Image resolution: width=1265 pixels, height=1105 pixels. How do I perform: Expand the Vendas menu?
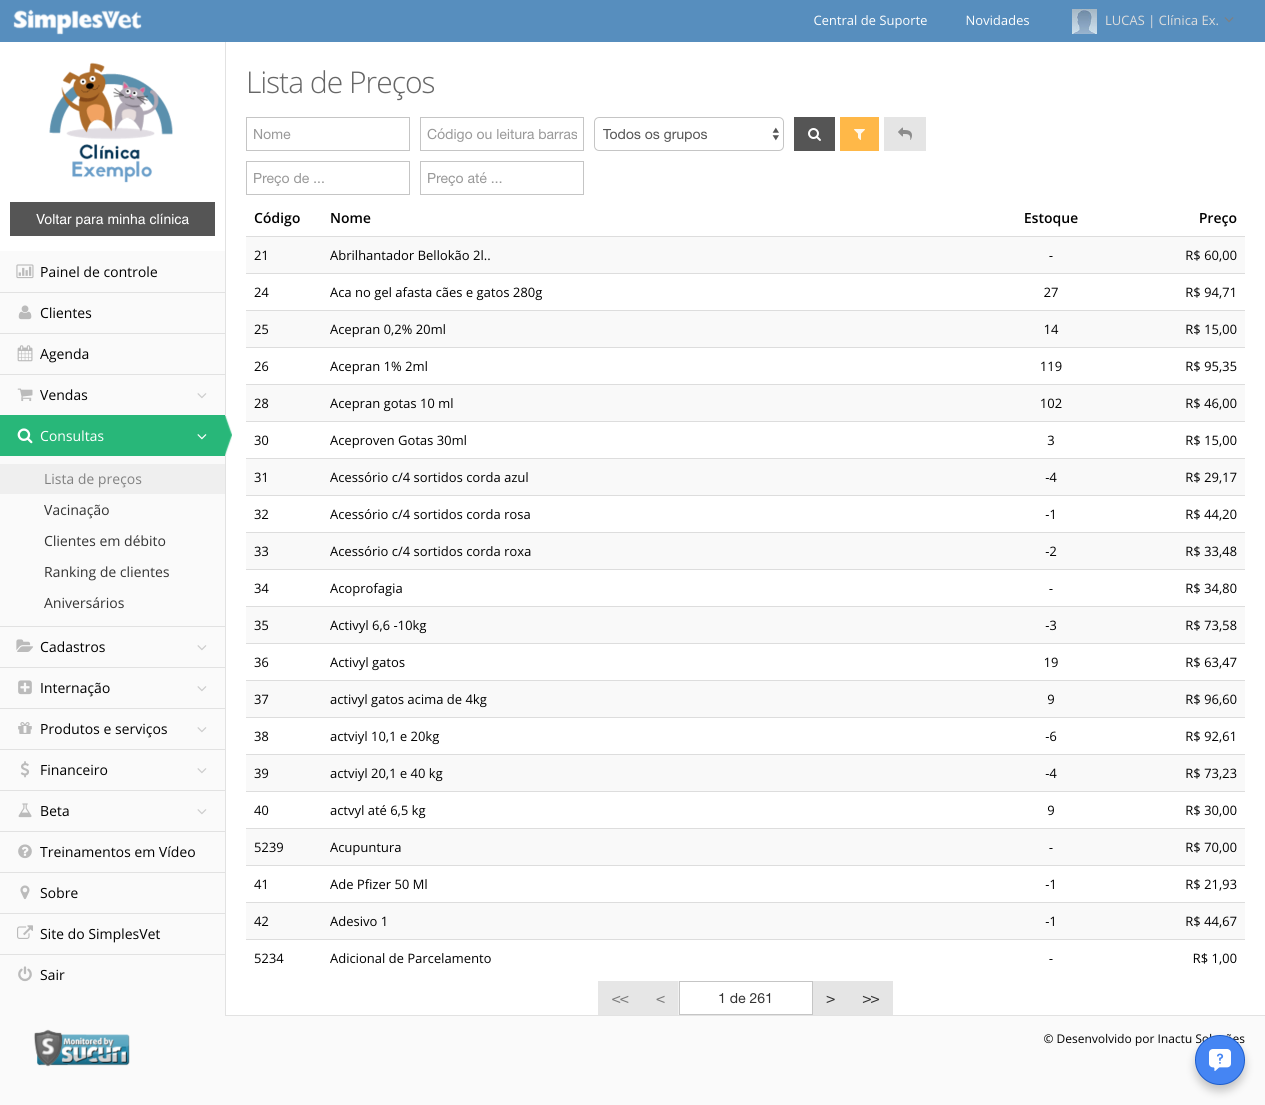coord(112,395)
